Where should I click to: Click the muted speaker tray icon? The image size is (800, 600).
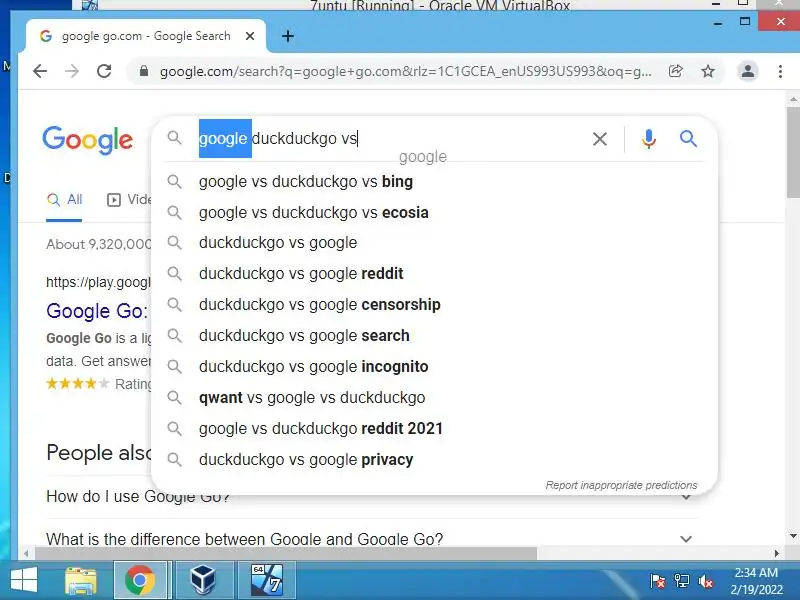click(x=706, y=581)
